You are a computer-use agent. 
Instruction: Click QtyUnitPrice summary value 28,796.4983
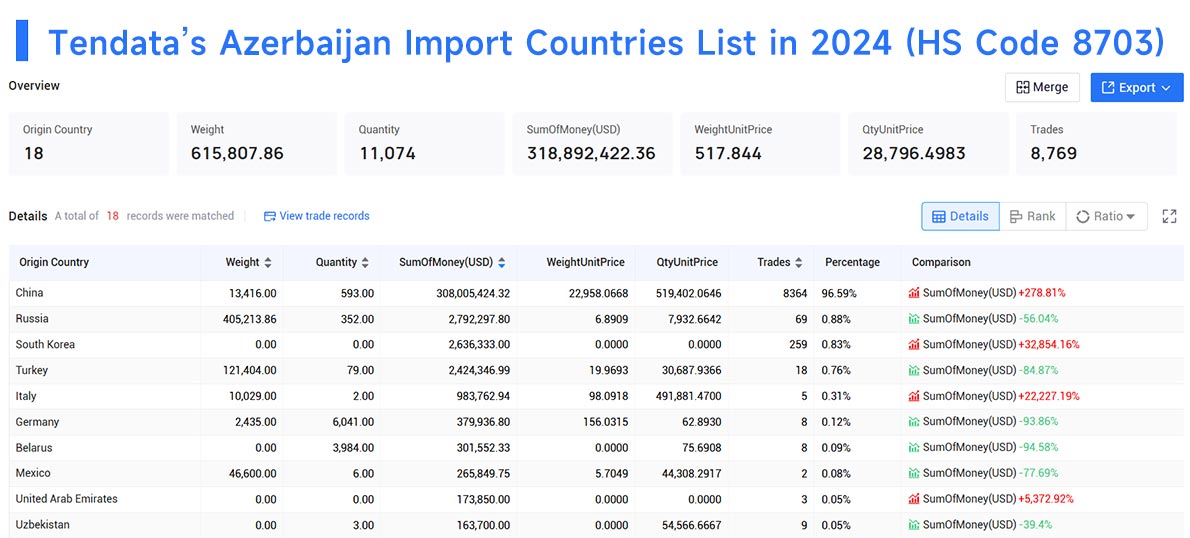(914, 154)
